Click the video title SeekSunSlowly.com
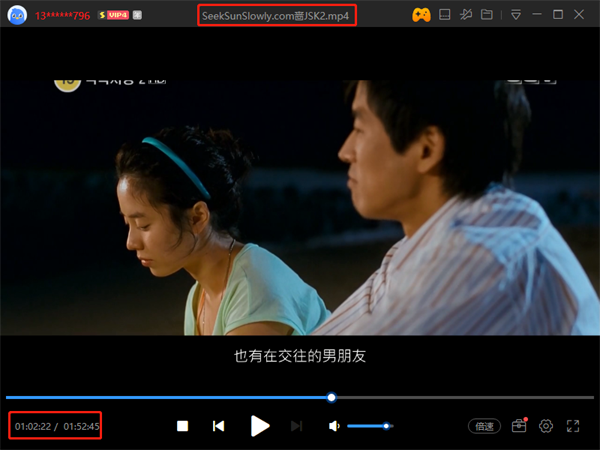The height and width of the screenshot is (450, 600). [277, 16]
